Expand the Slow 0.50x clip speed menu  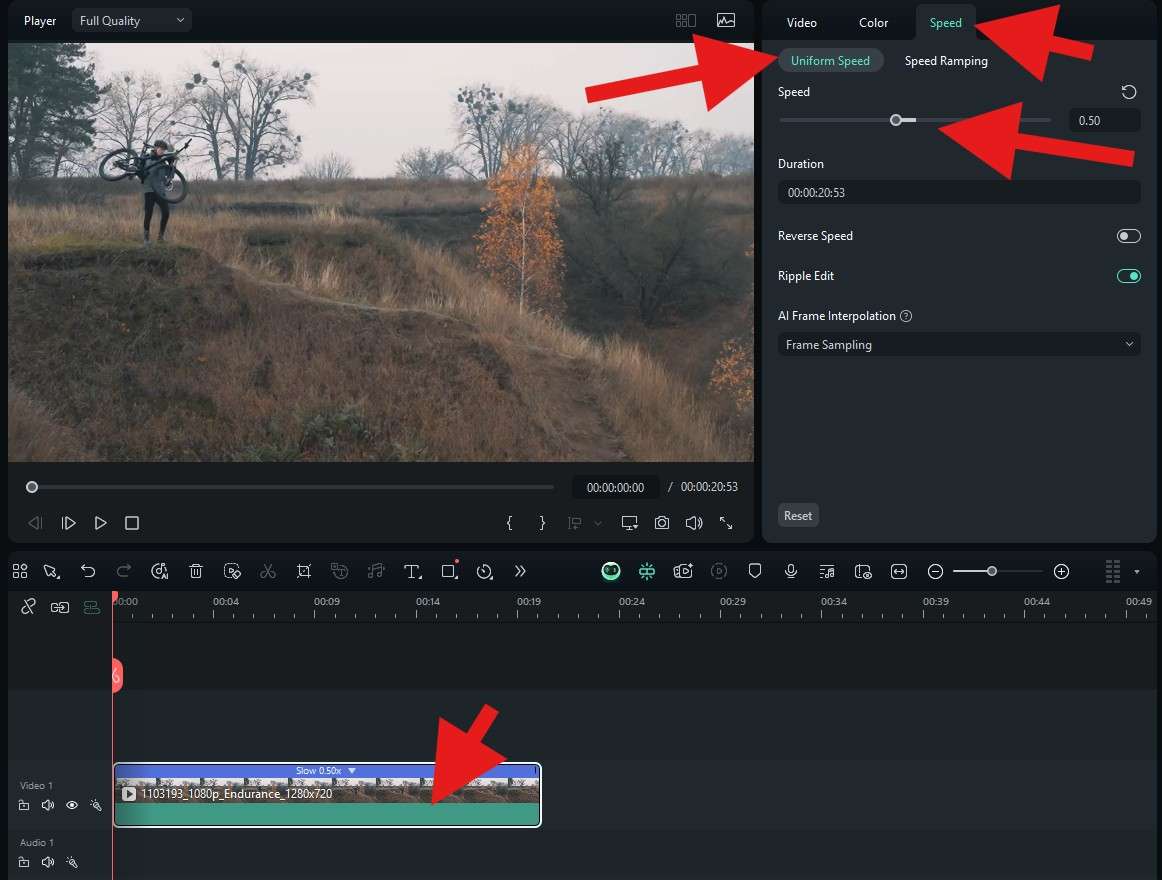click(352, 771)
